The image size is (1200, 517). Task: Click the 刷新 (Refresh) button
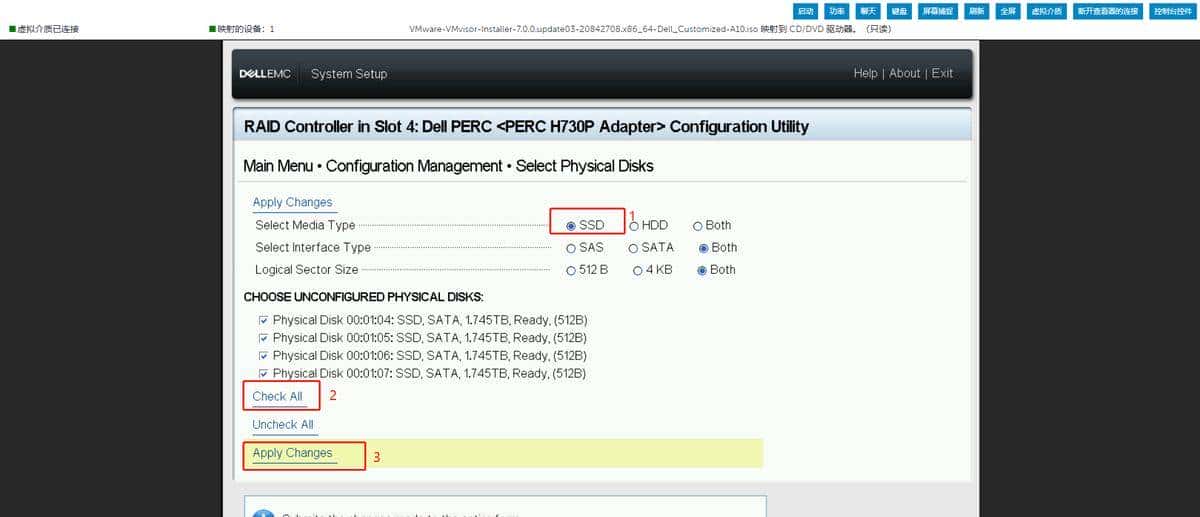point(977,11)
